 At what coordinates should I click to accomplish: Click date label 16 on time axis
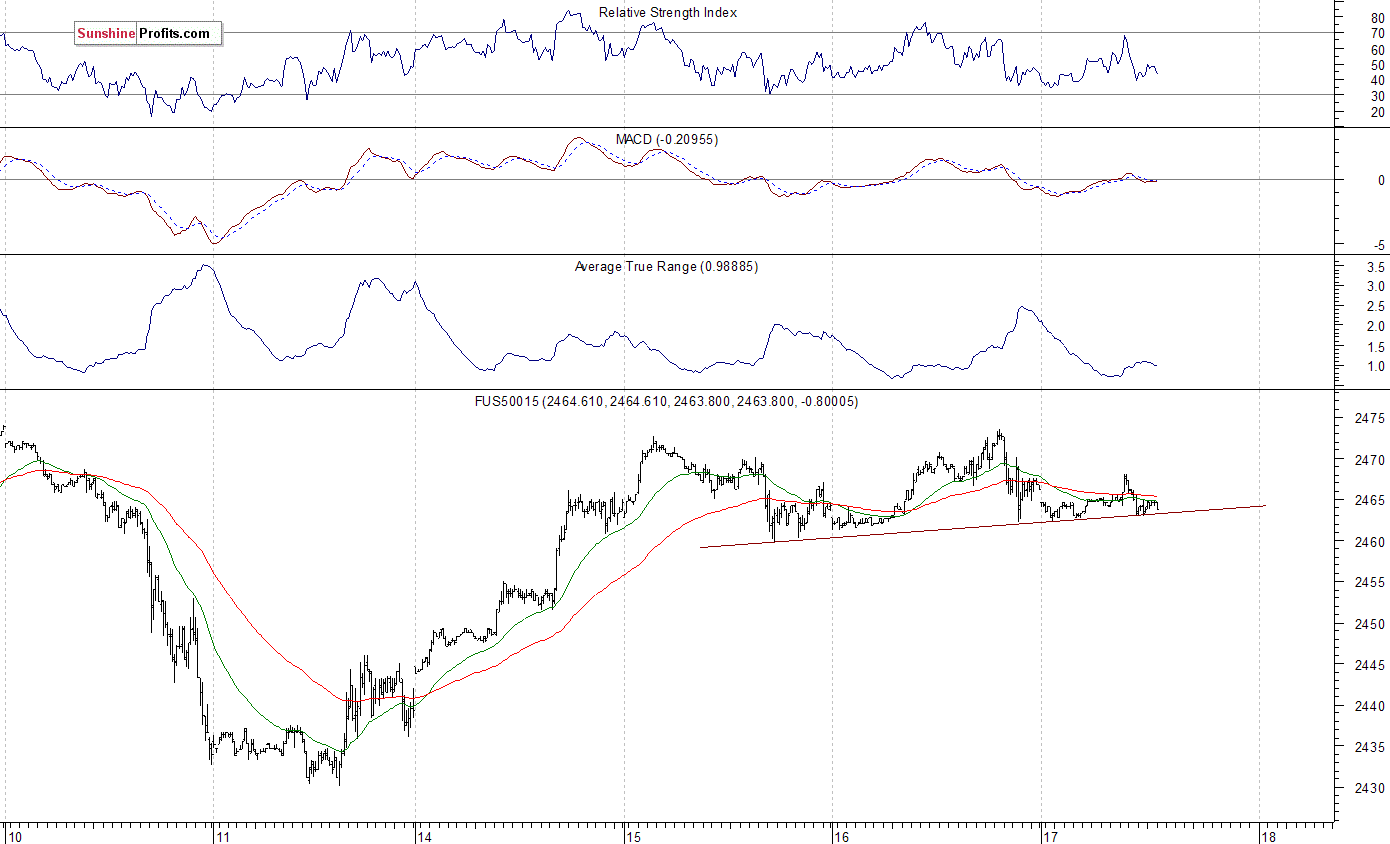click(x=842, y=836)
